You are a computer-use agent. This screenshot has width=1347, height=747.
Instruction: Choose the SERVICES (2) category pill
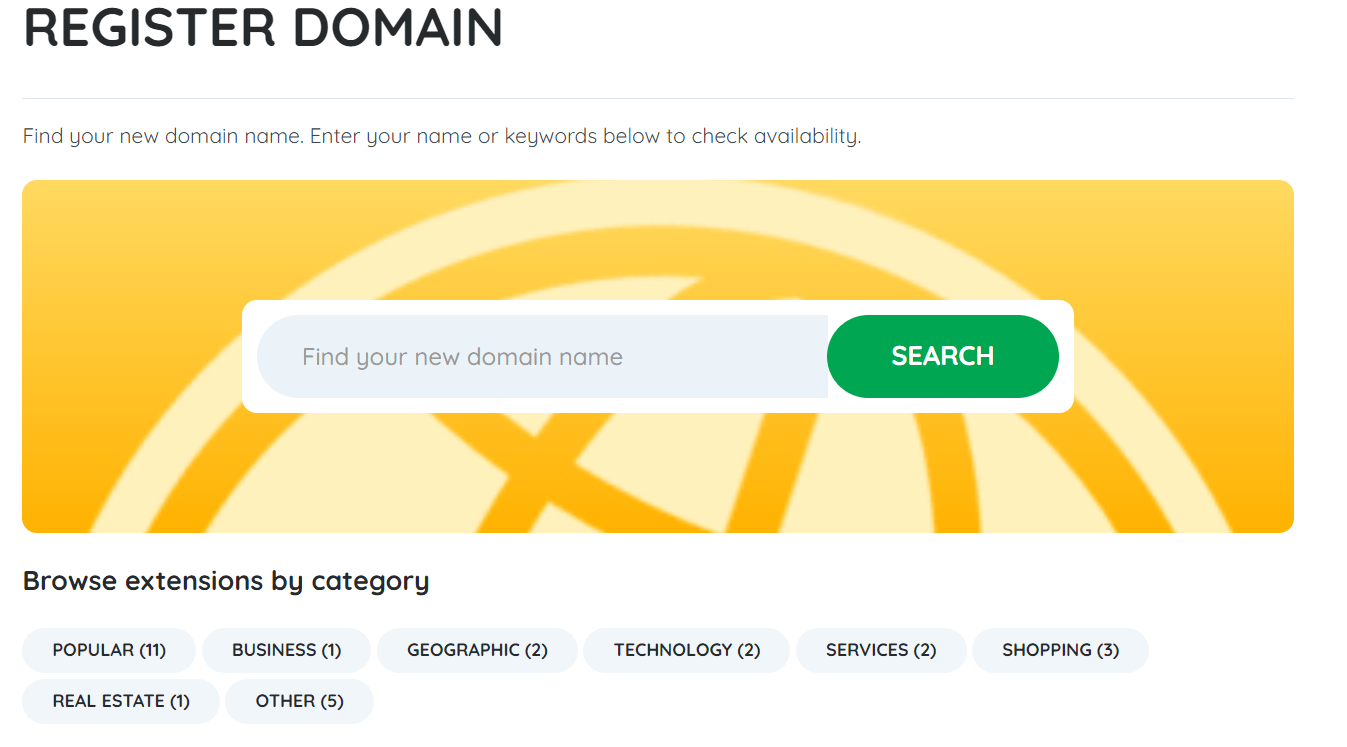coord(880,650)
